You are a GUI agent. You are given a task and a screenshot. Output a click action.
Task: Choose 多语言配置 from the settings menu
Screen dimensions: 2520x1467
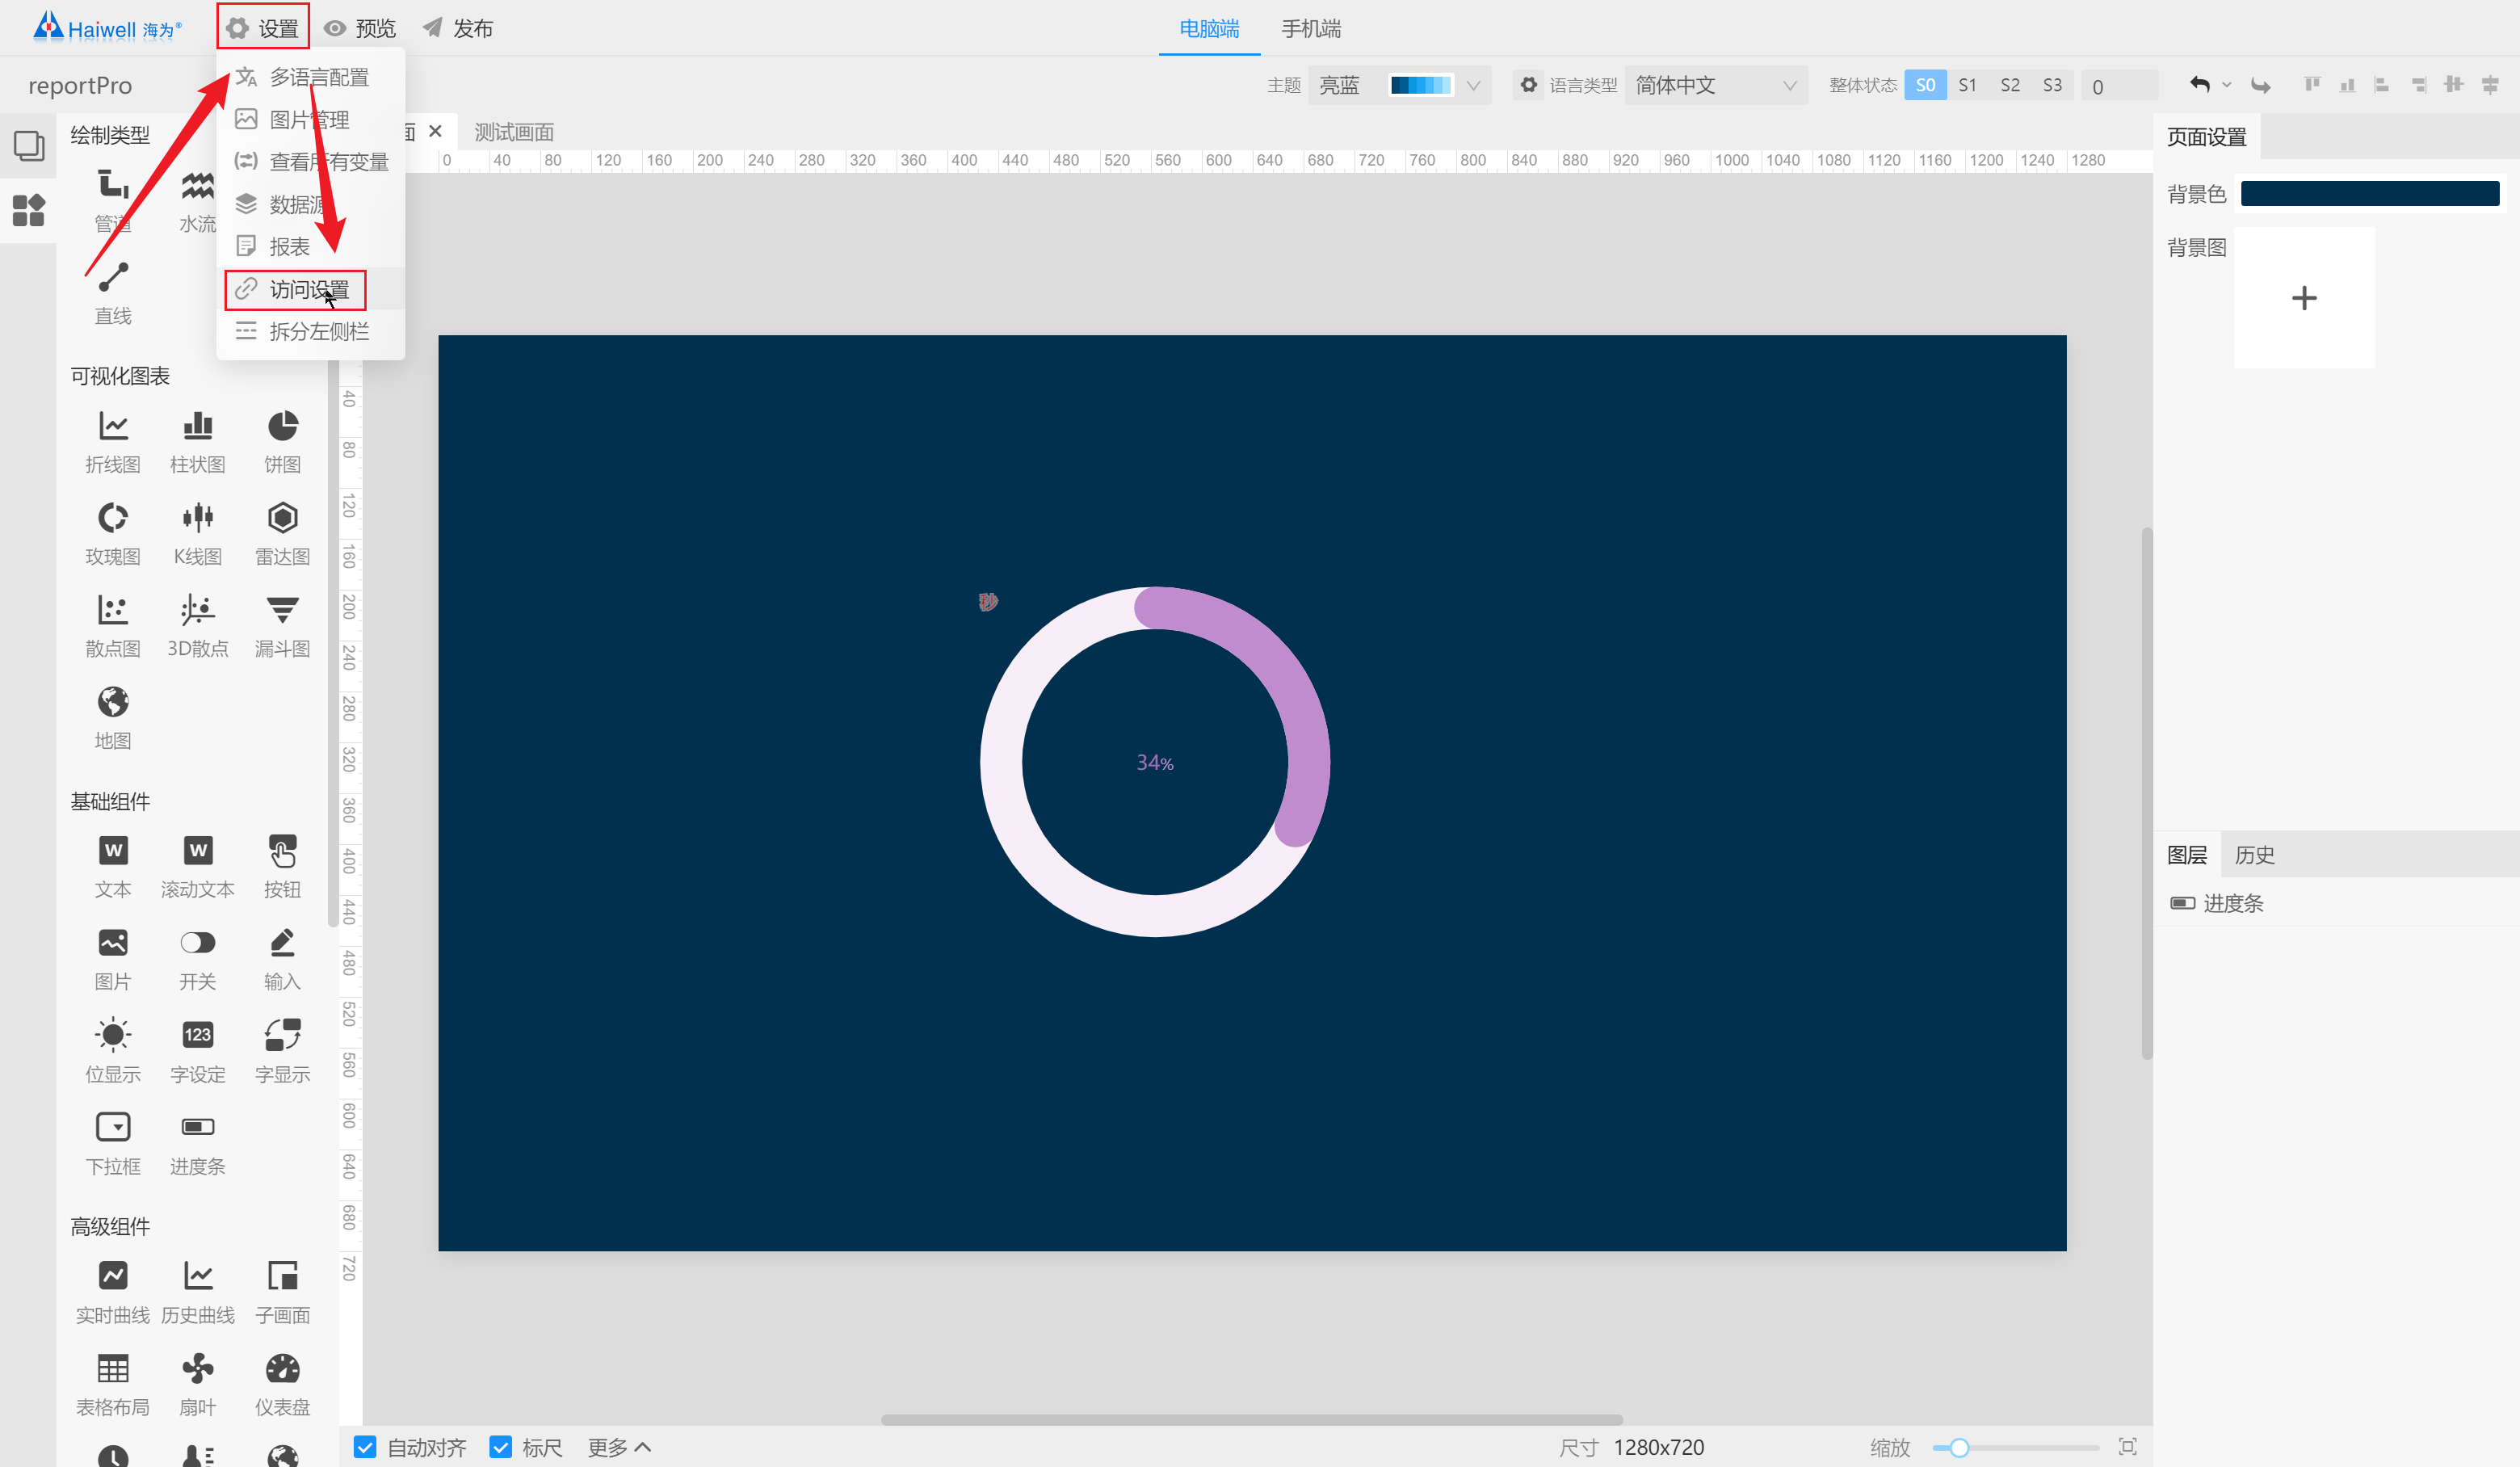tap(310, 77)
